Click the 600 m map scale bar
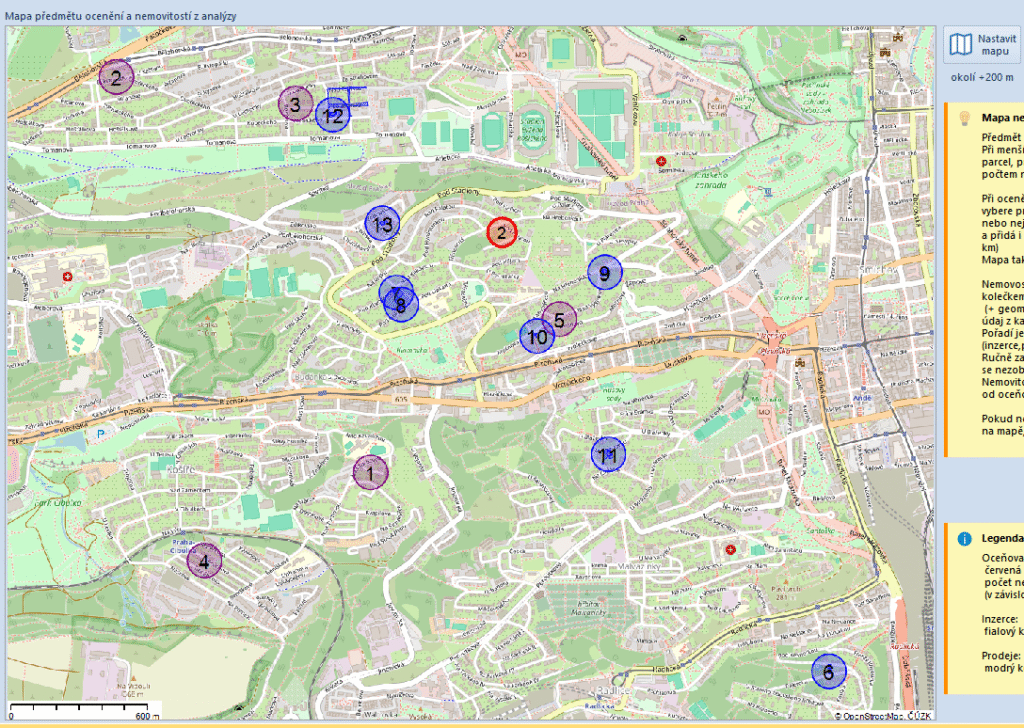This screenshot has width=1024, height=728. 84,710
